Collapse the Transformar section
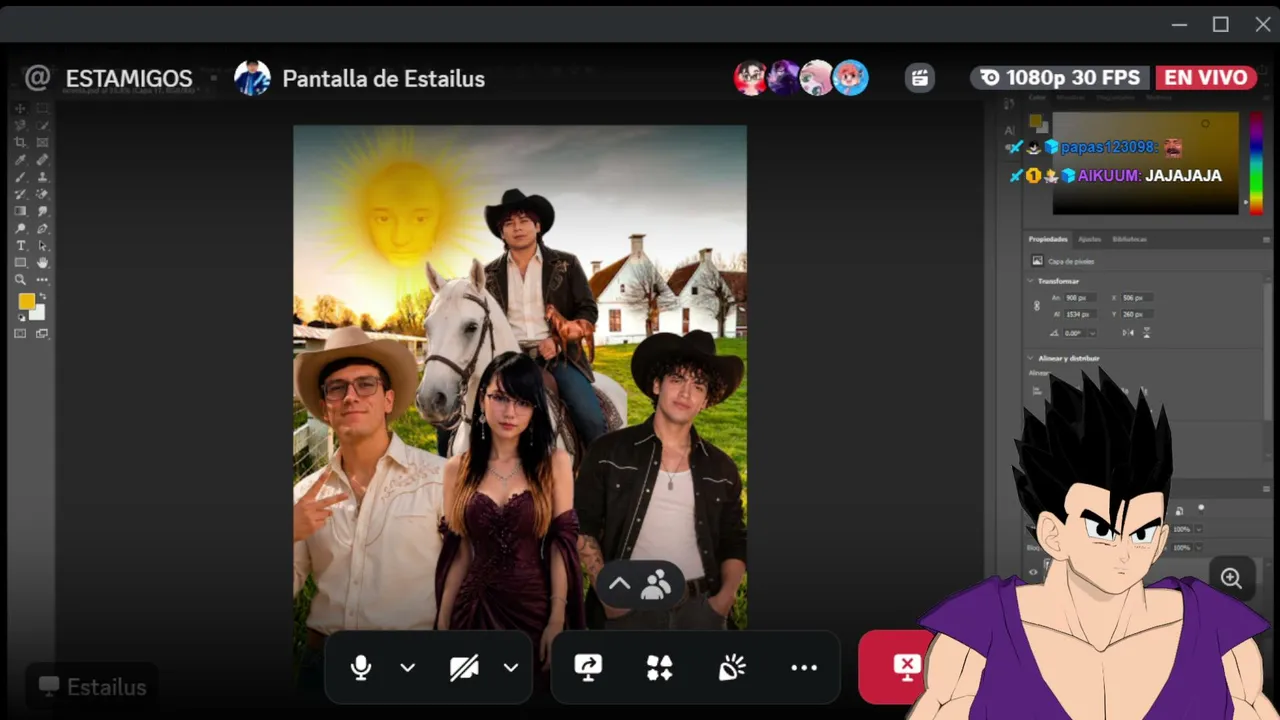 [1031, 281]
